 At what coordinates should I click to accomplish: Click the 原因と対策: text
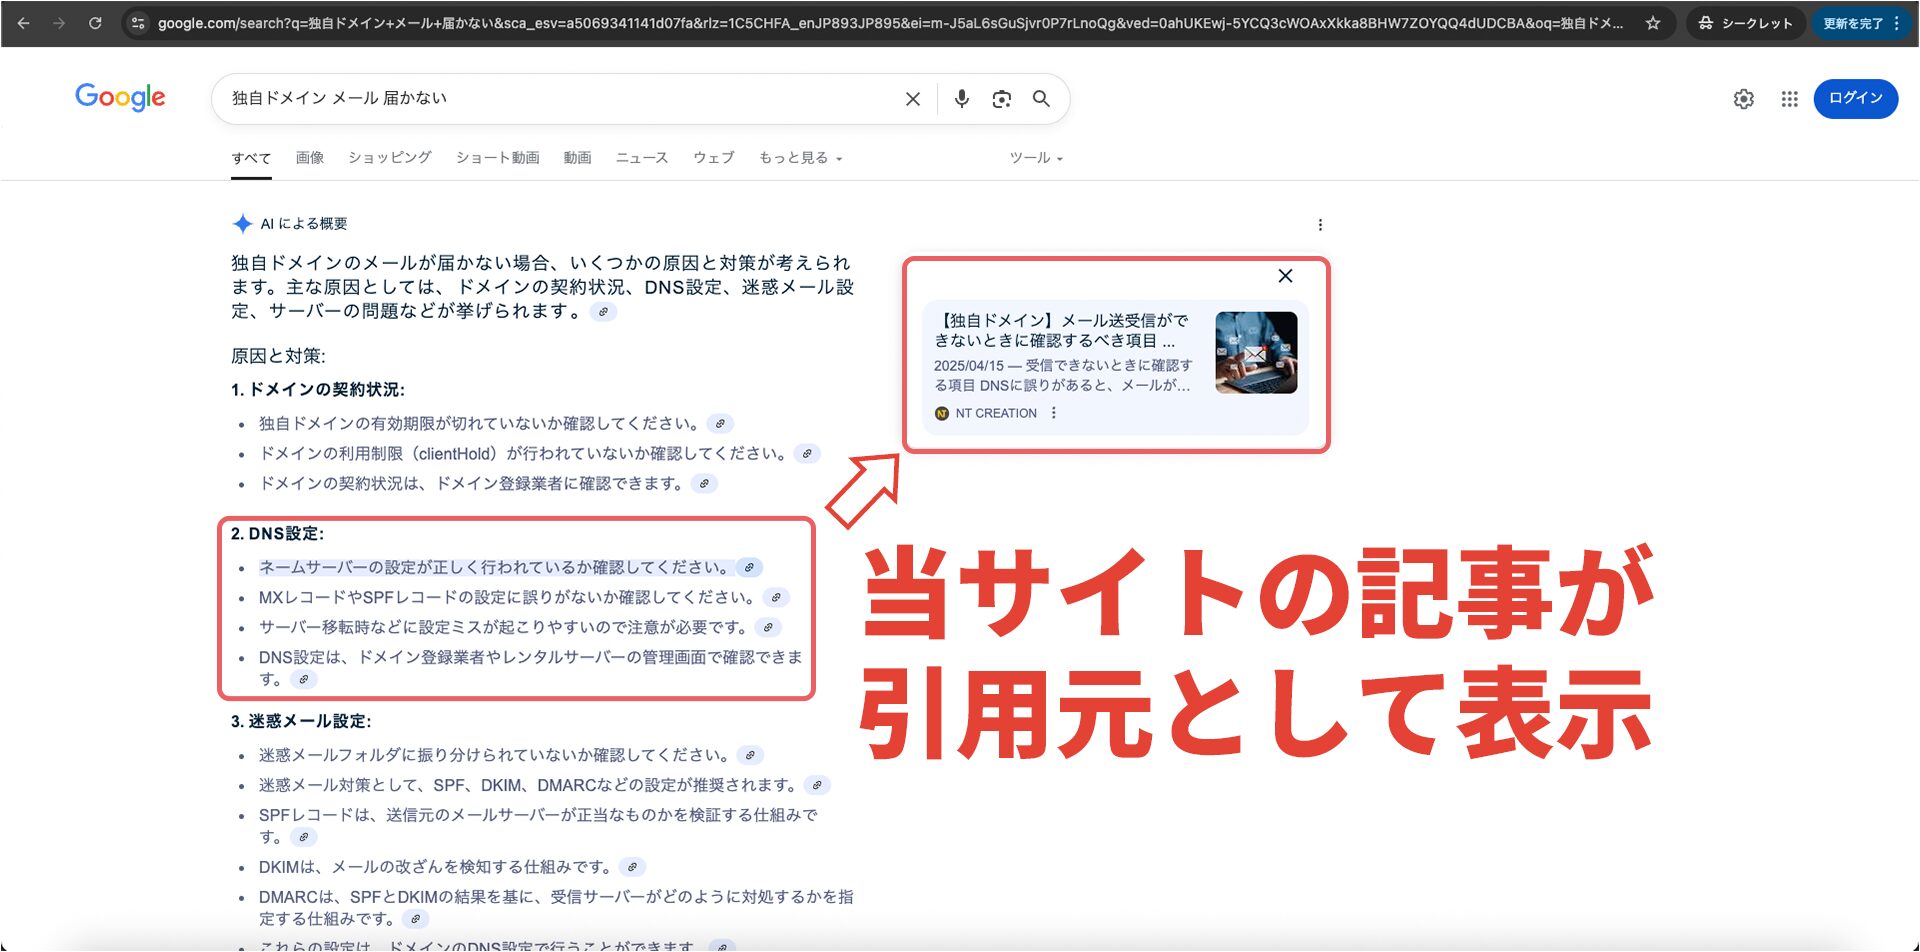click(x=278, y=356)
